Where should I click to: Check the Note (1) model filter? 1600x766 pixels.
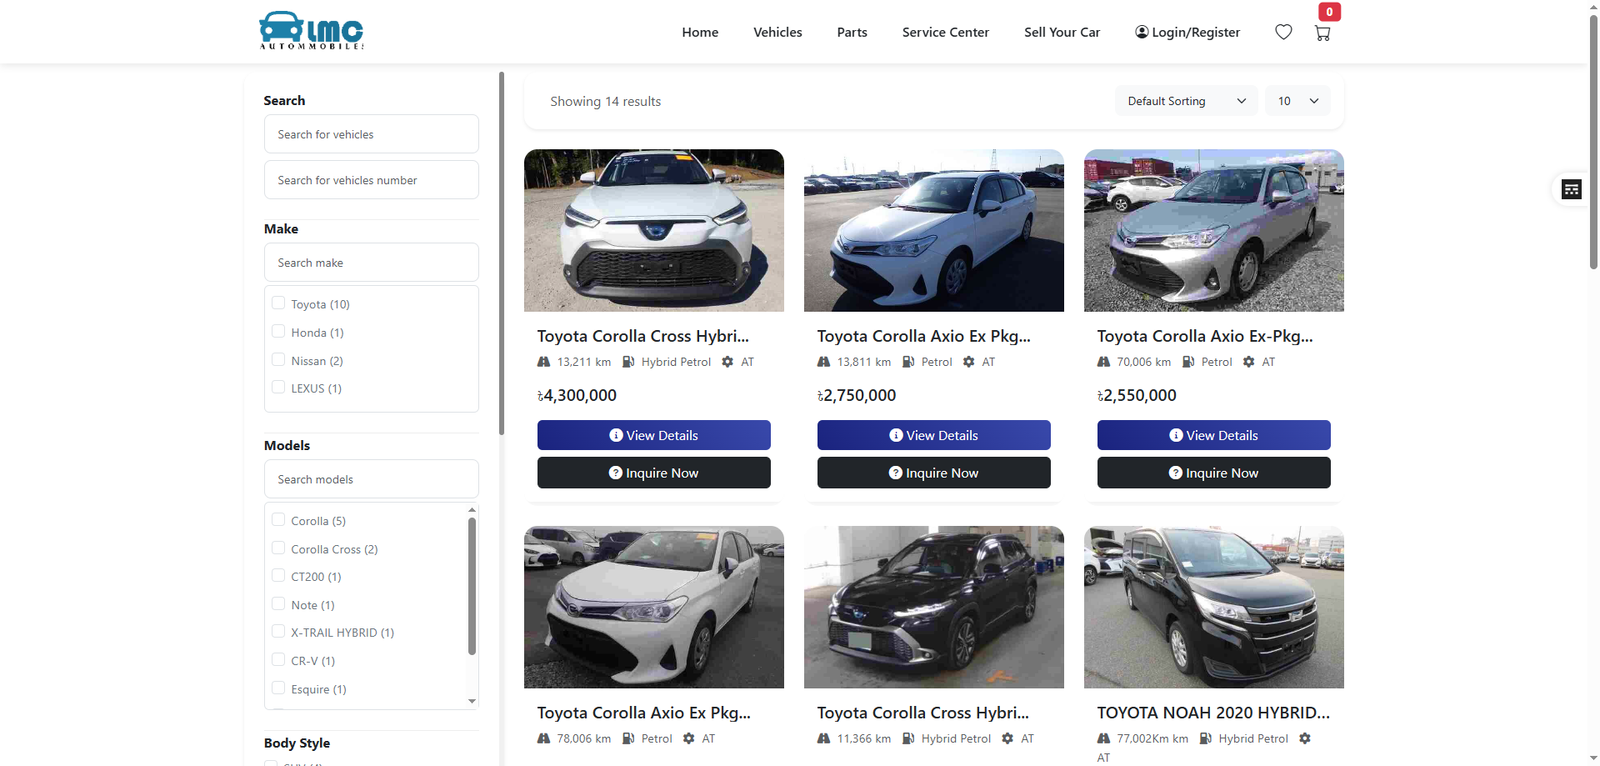(278, 604)
